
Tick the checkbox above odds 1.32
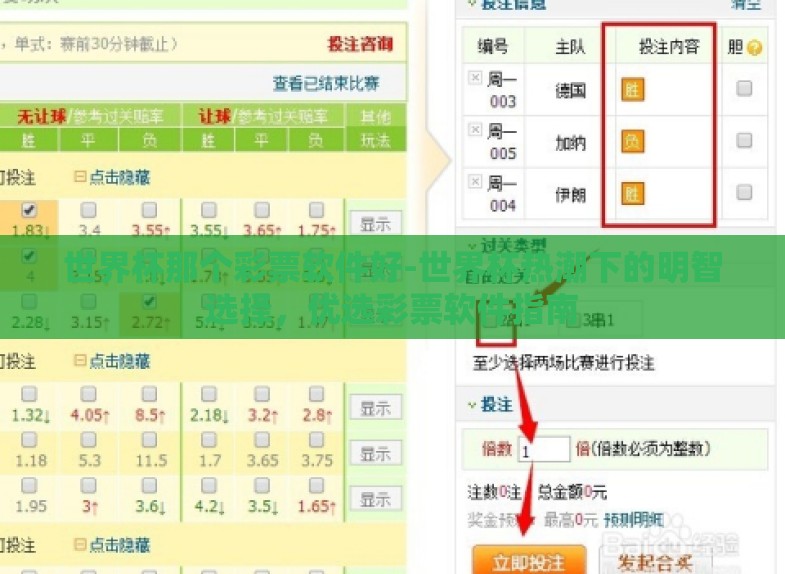click(x=29, y=394)
